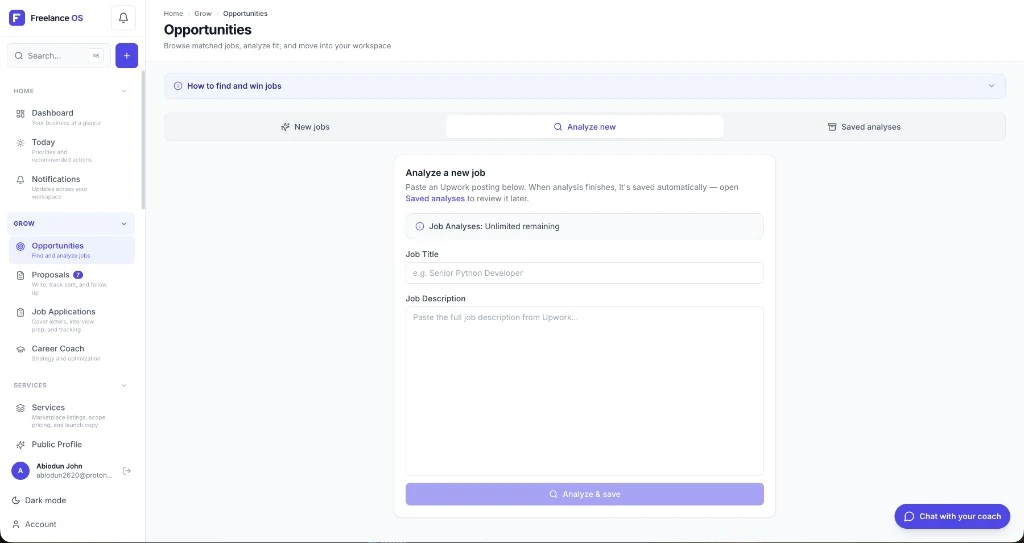Click the Services layers icon
The width and height of the screenshot is (1024, 543).
[20, 408]
